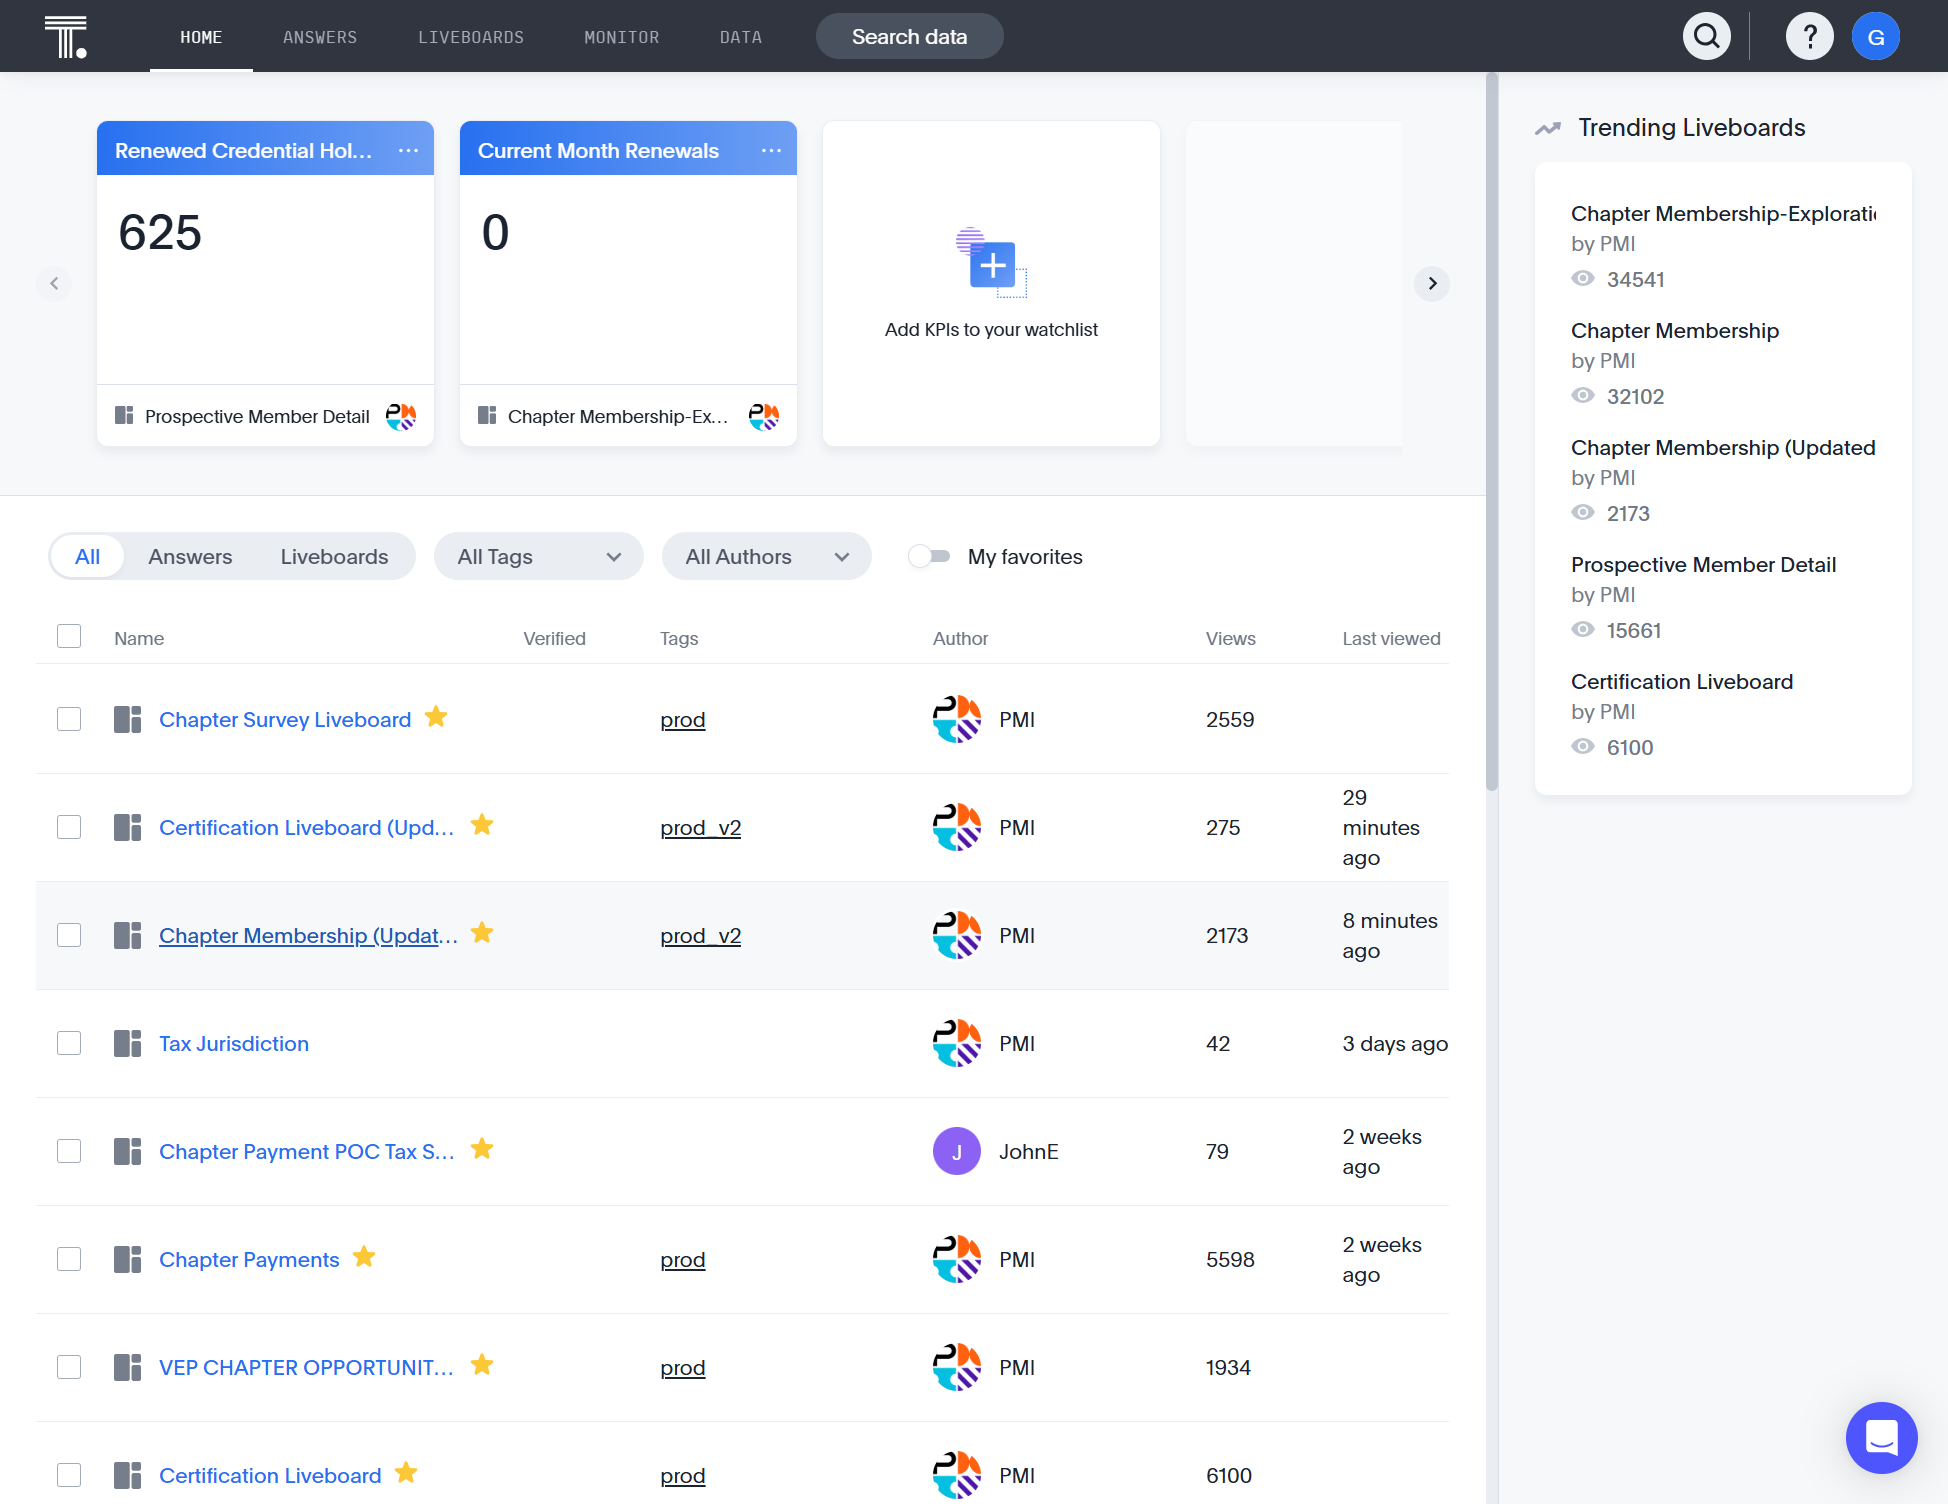The height and width of the screenshot is (1504, 1948).
Task: Open the help question mark icon
Action: [x=1810, y=37]
